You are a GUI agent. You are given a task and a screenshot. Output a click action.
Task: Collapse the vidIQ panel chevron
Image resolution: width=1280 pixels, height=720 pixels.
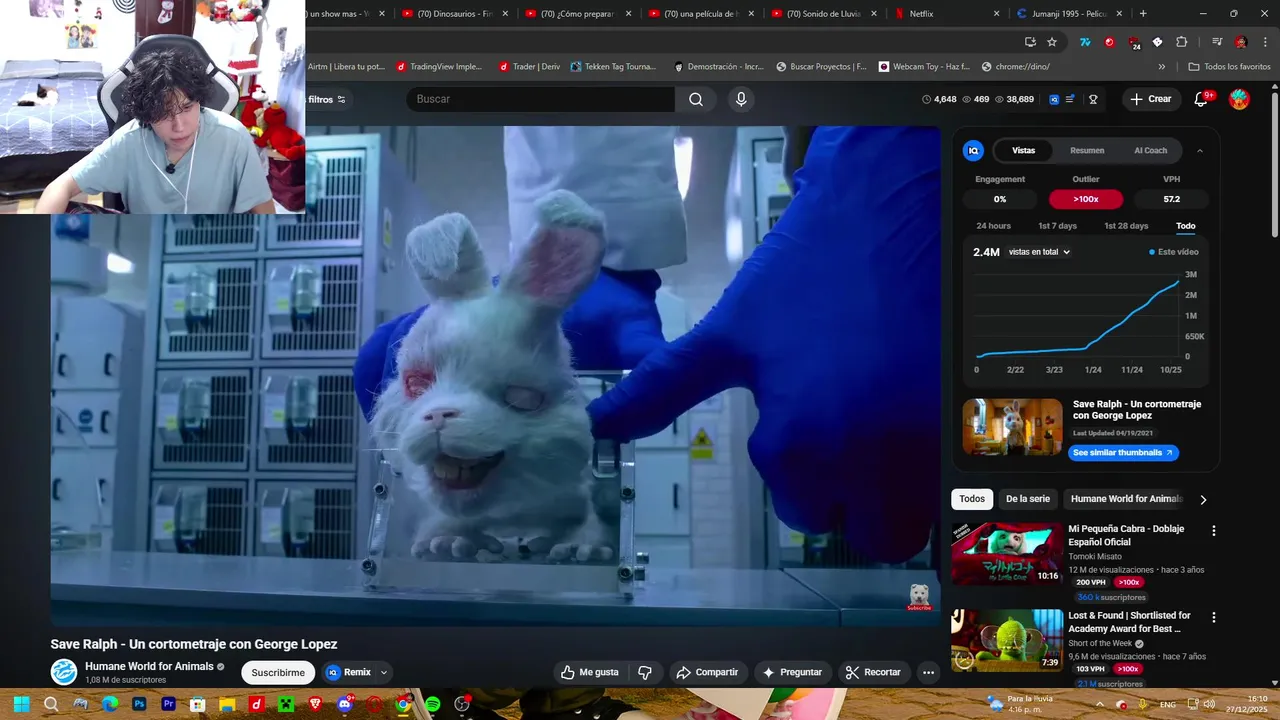pyautogui.click(x=1200, y=151)
